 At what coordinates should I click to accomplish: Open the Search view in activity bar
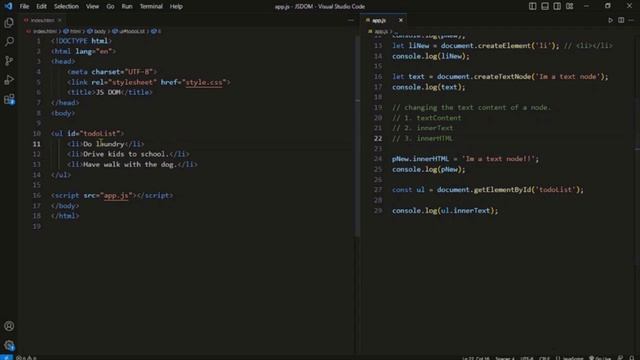9,42
